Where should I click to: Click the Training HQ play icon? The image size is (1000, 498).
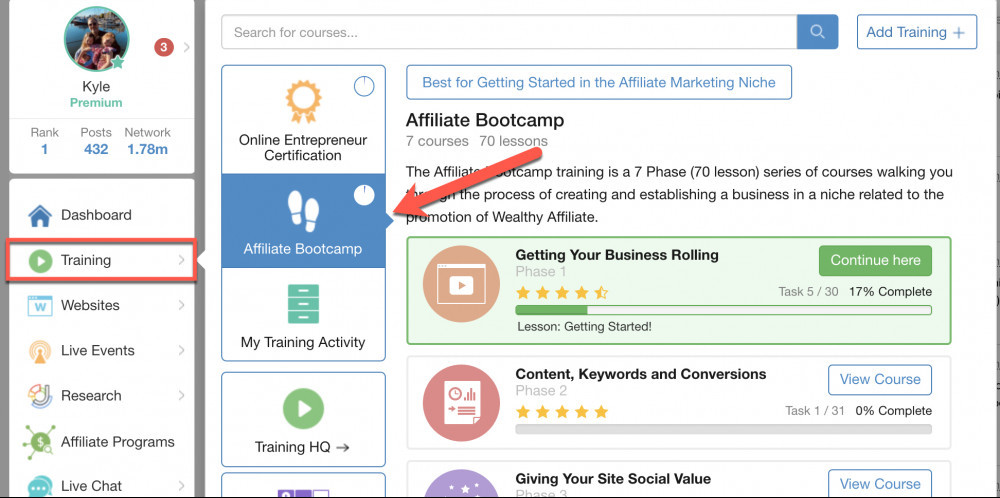click(303, 407)
